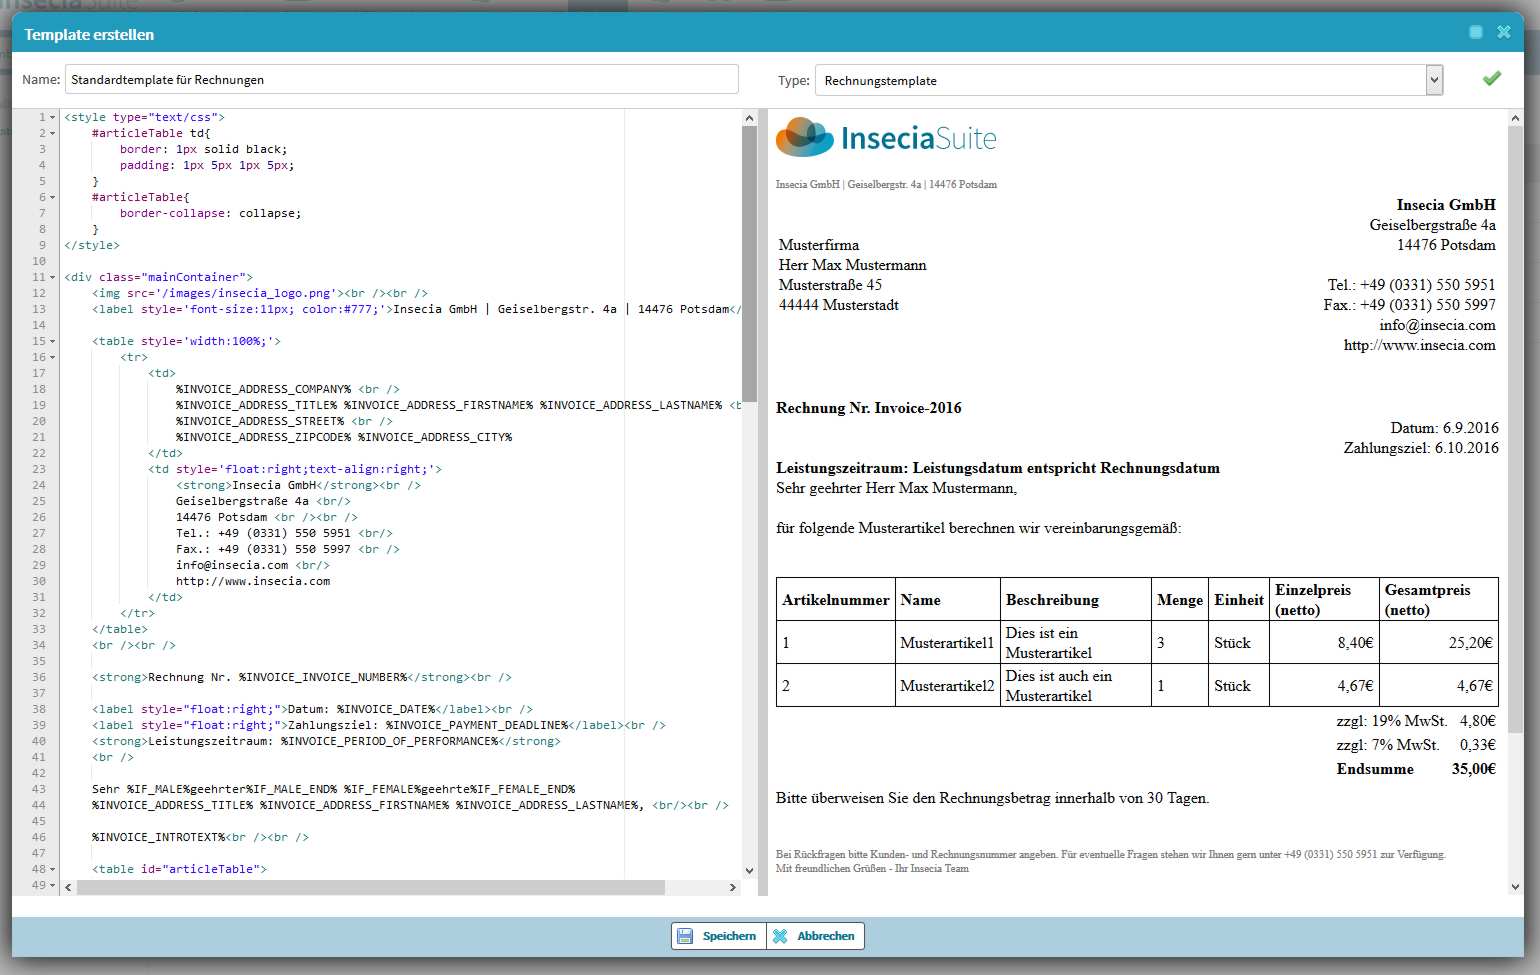Click 'Bitte überweisen Sie den Rechnungsbetrag' text
Screen dimensions: 1540x975
coord(992,798)
